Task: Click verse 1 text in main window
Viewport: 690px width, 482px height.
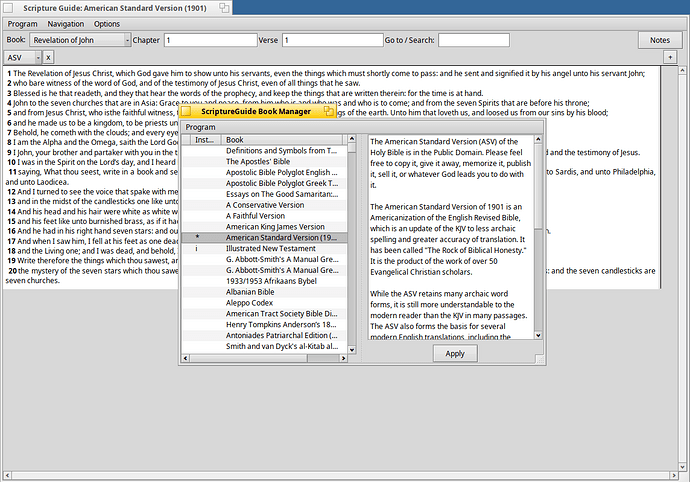Action: point(326,74)
